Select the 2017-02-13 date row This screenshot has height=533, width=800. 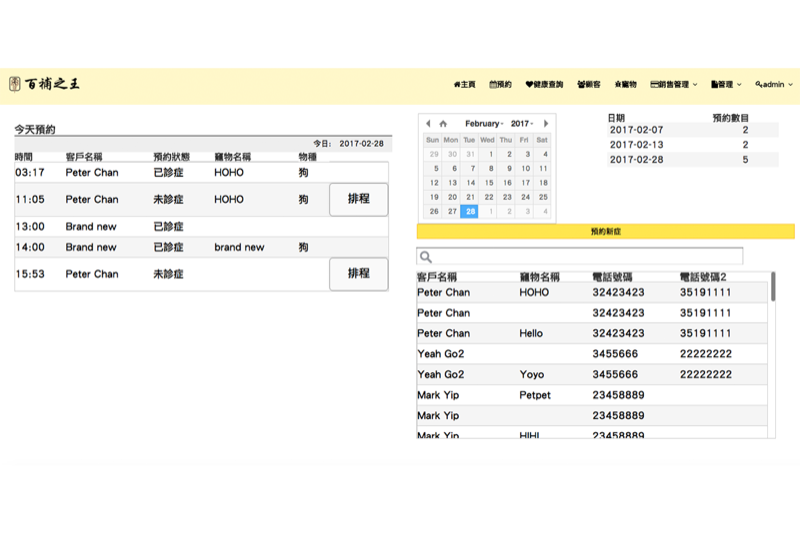click(693, 145)
